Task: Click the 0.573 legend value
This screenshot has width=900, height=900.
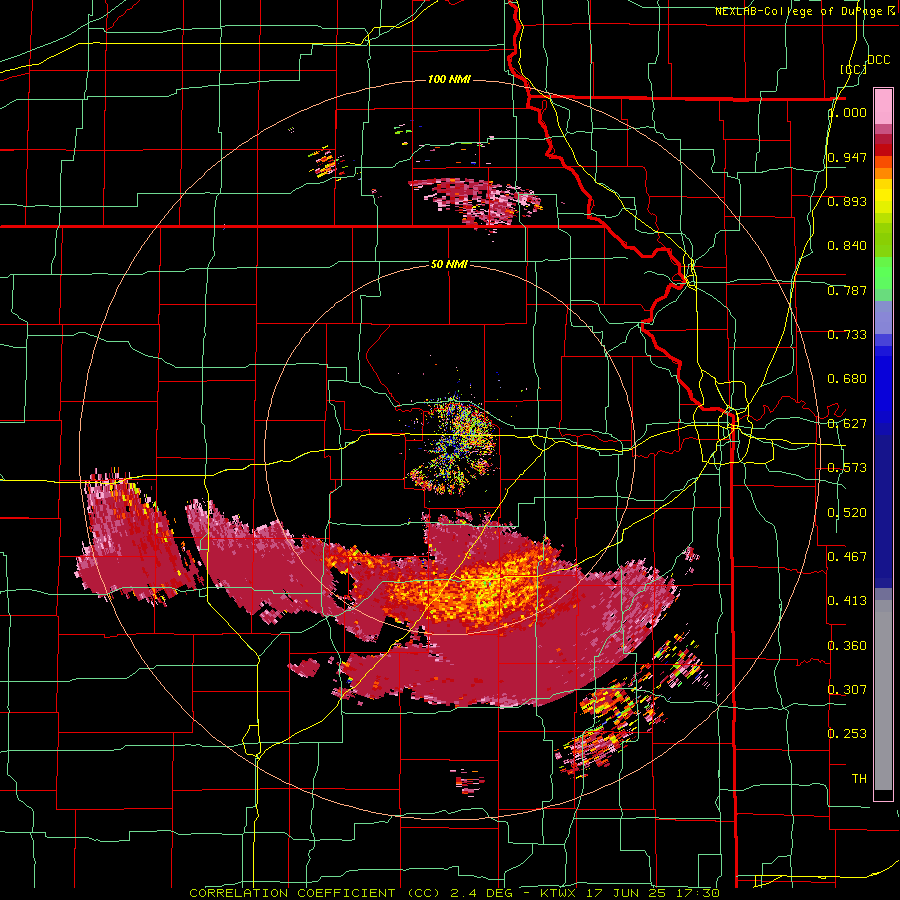Action: coord(847,468)
